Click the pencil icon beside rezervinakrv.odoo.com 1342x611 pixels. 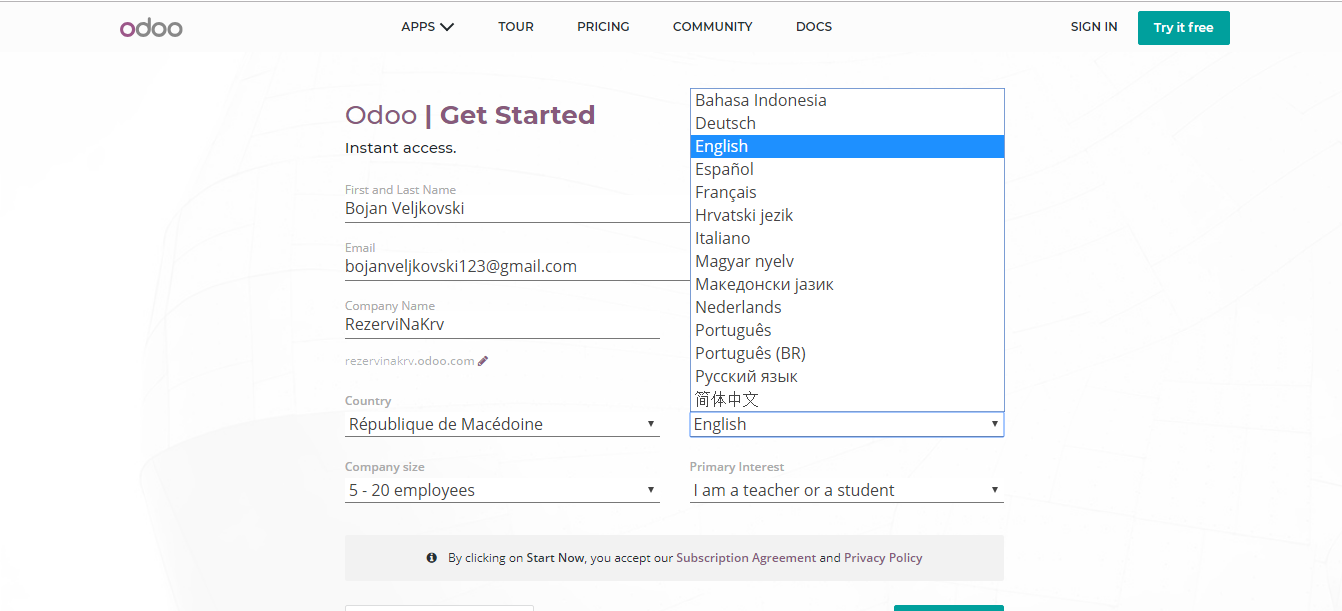click(483, 361)
